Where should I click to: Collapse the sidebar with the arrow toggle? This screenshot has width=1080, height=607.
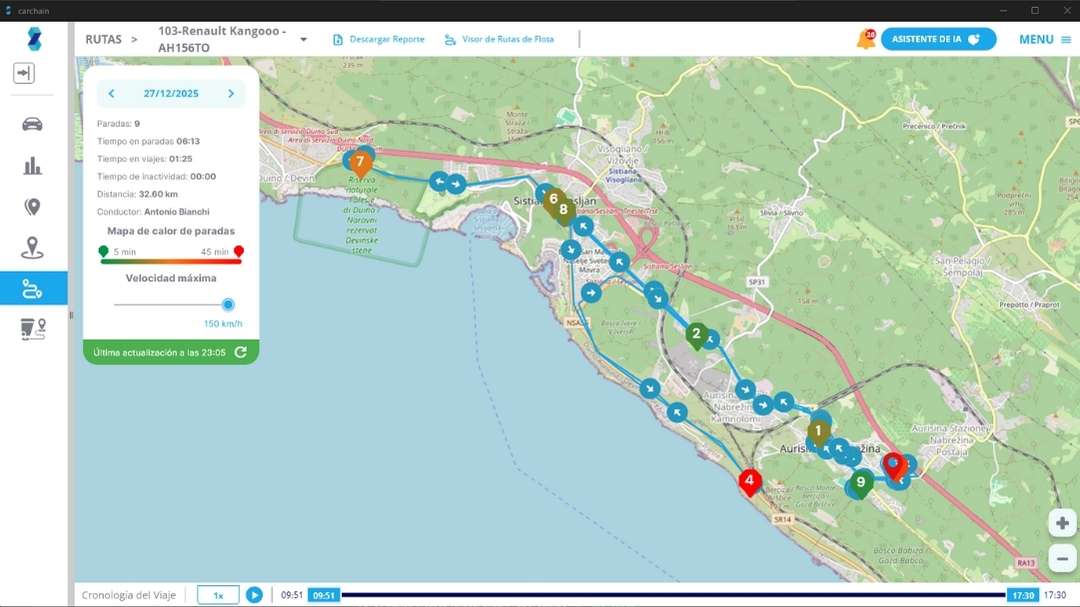coord(22,71)
